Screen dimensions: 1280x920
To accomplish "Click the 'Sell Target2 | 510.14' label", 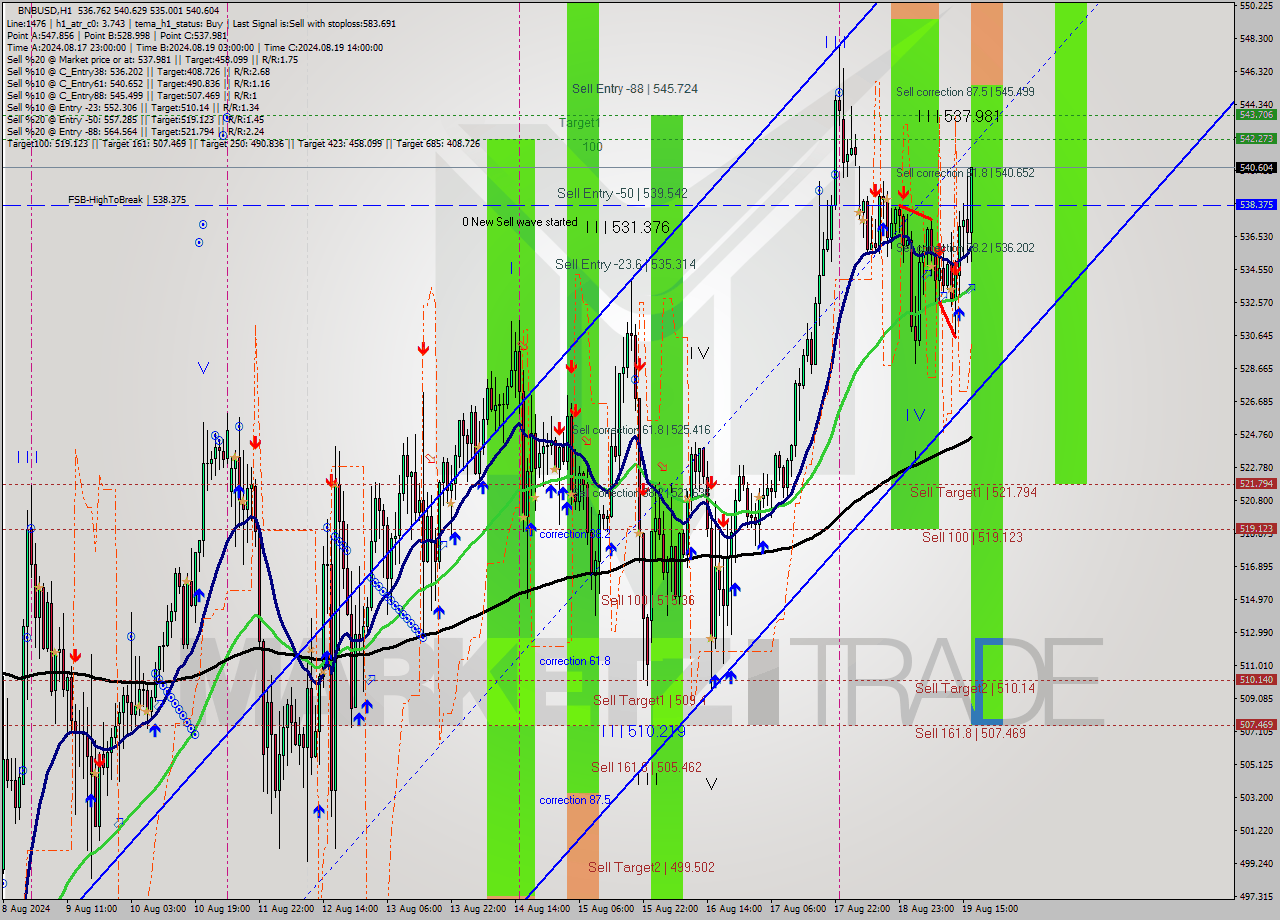I will coord(975,688).
